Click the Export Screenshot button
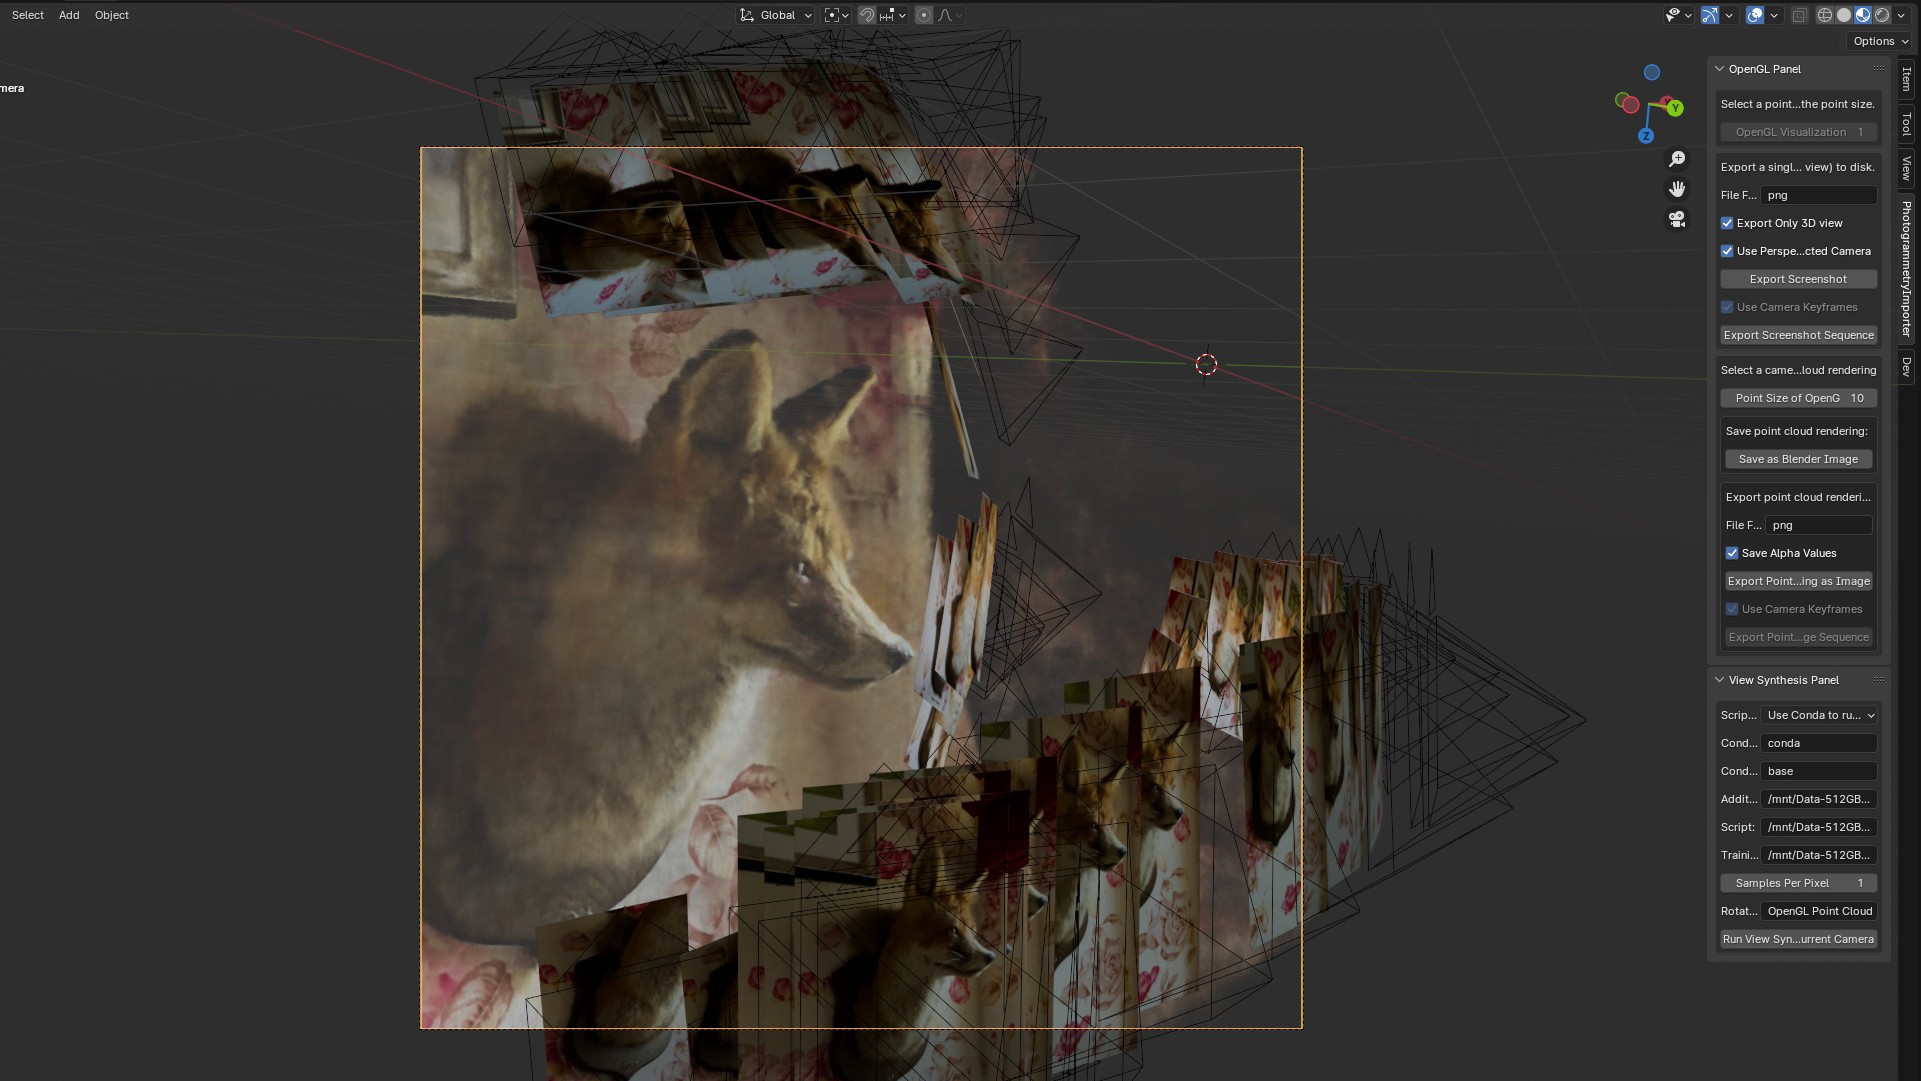 pyautogui.click(x=1798, y=279)
